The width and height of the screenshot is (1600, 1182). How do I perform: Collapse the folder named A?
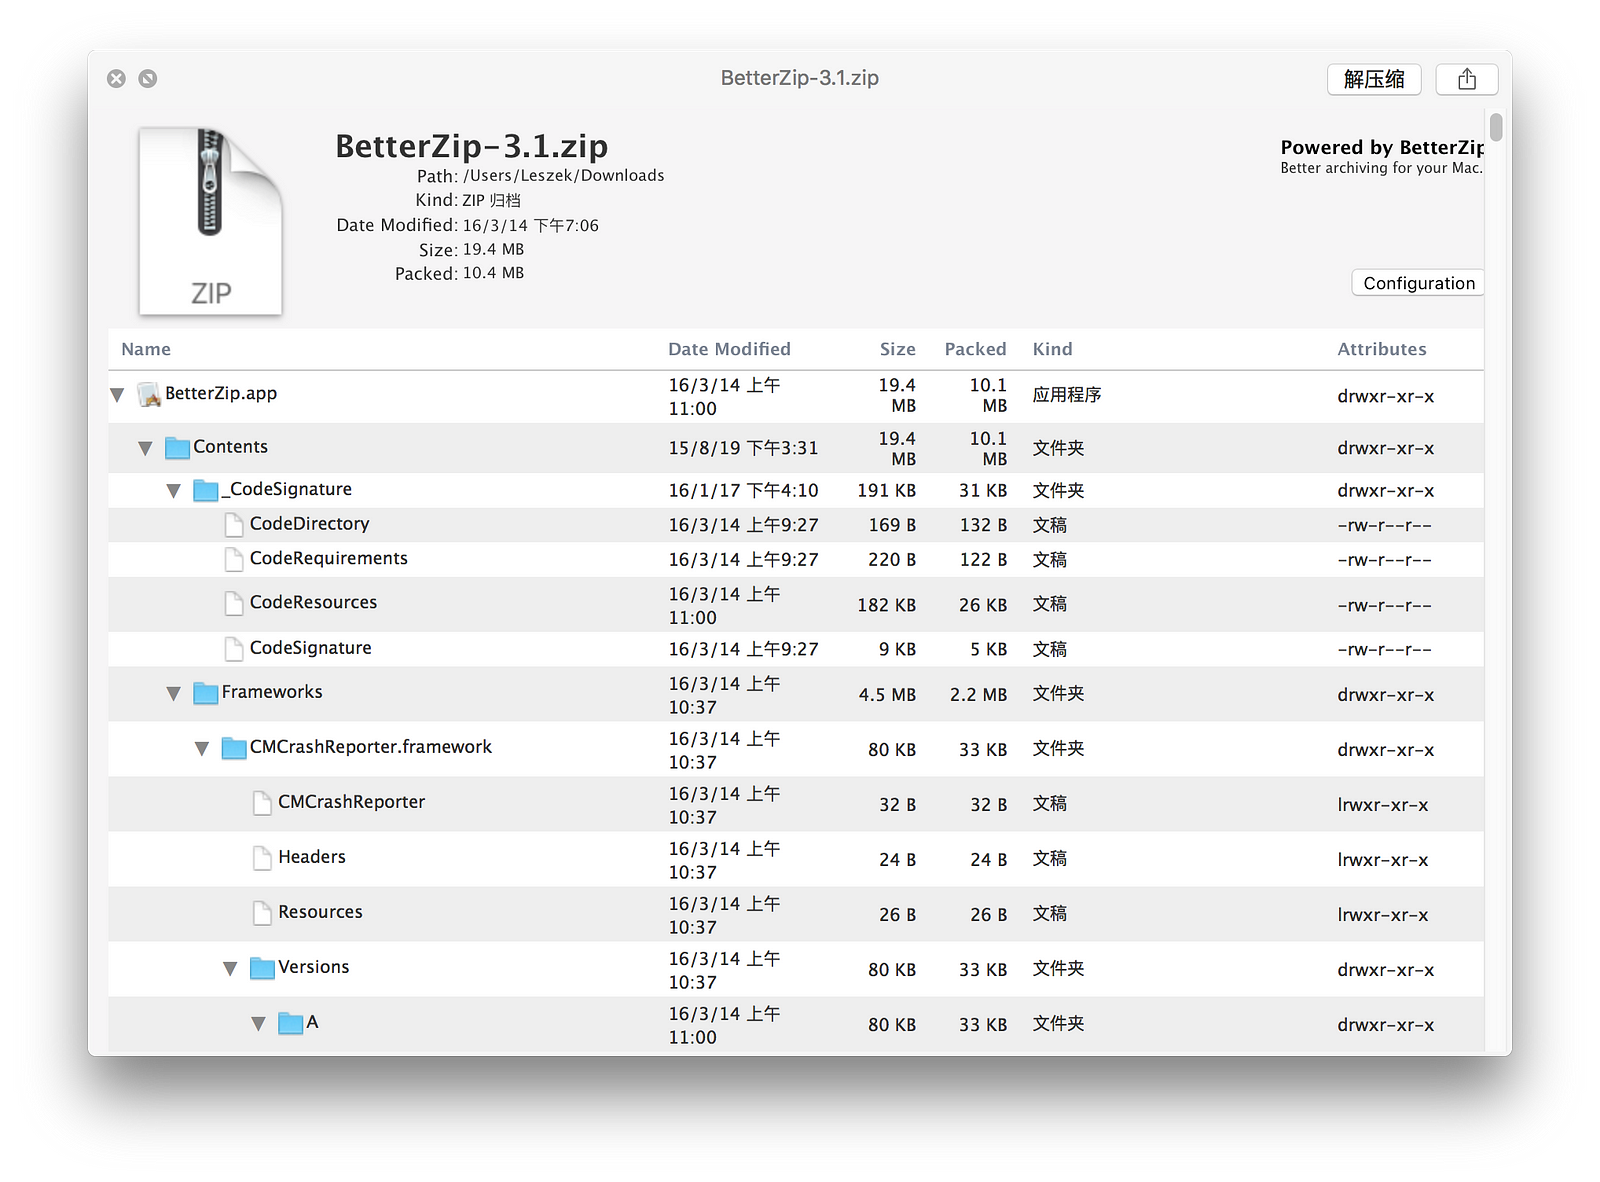pos(258,1024)
